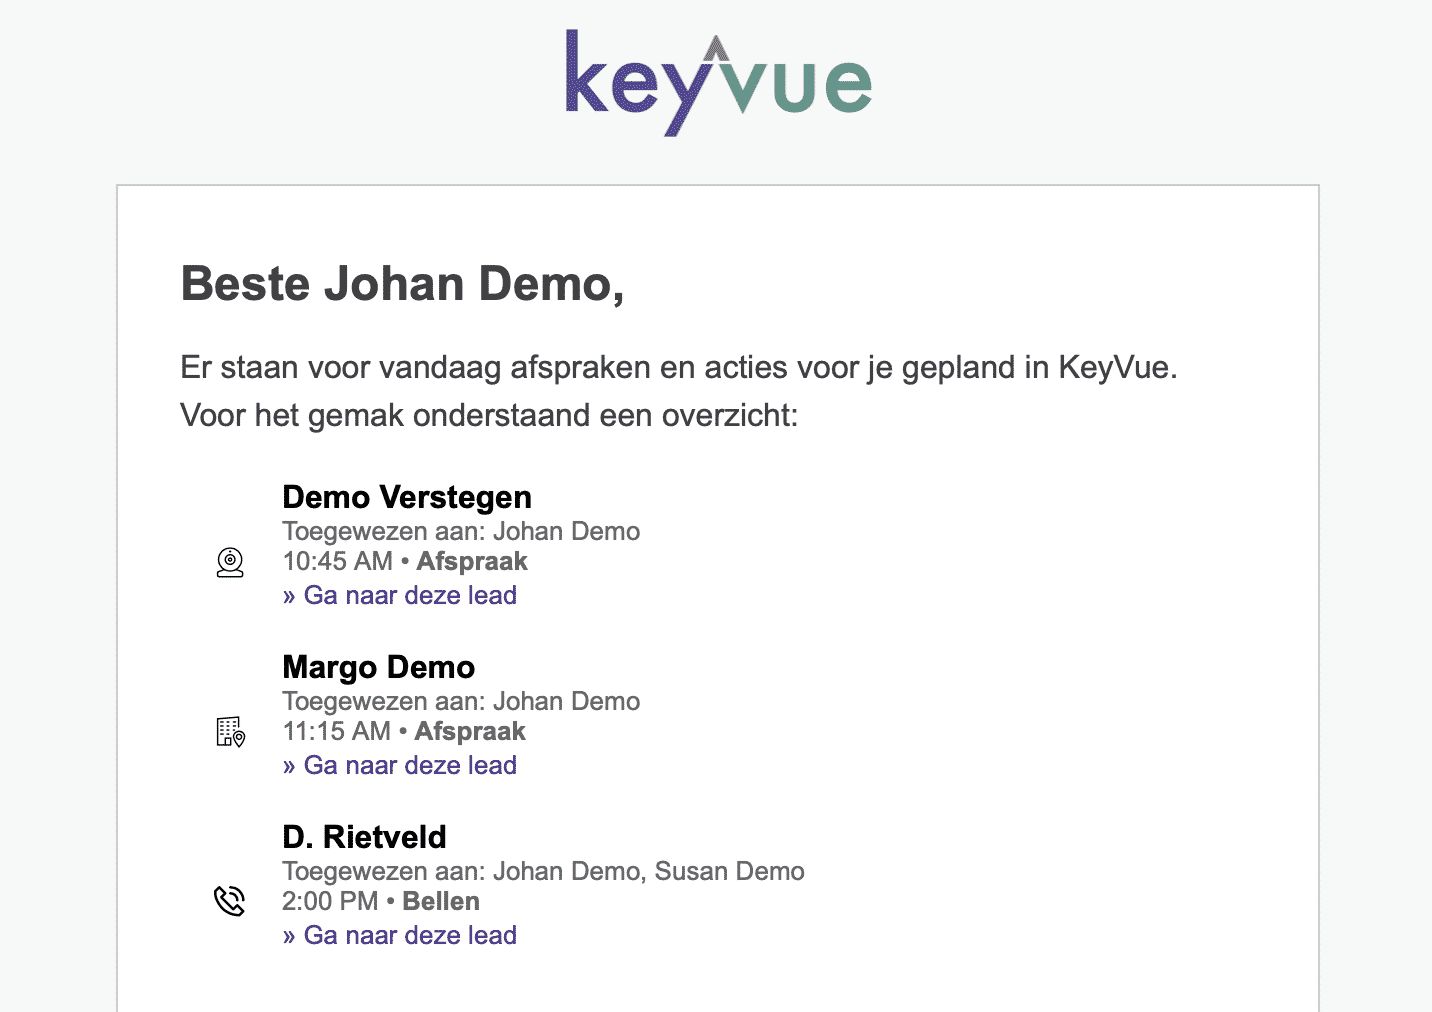The width and height of the screenshot is (1432, 1012).
Task: Click the 'Er staan voor vandaag afspraken' sentence
Action: pyautogui.click(x=679, y=368)
